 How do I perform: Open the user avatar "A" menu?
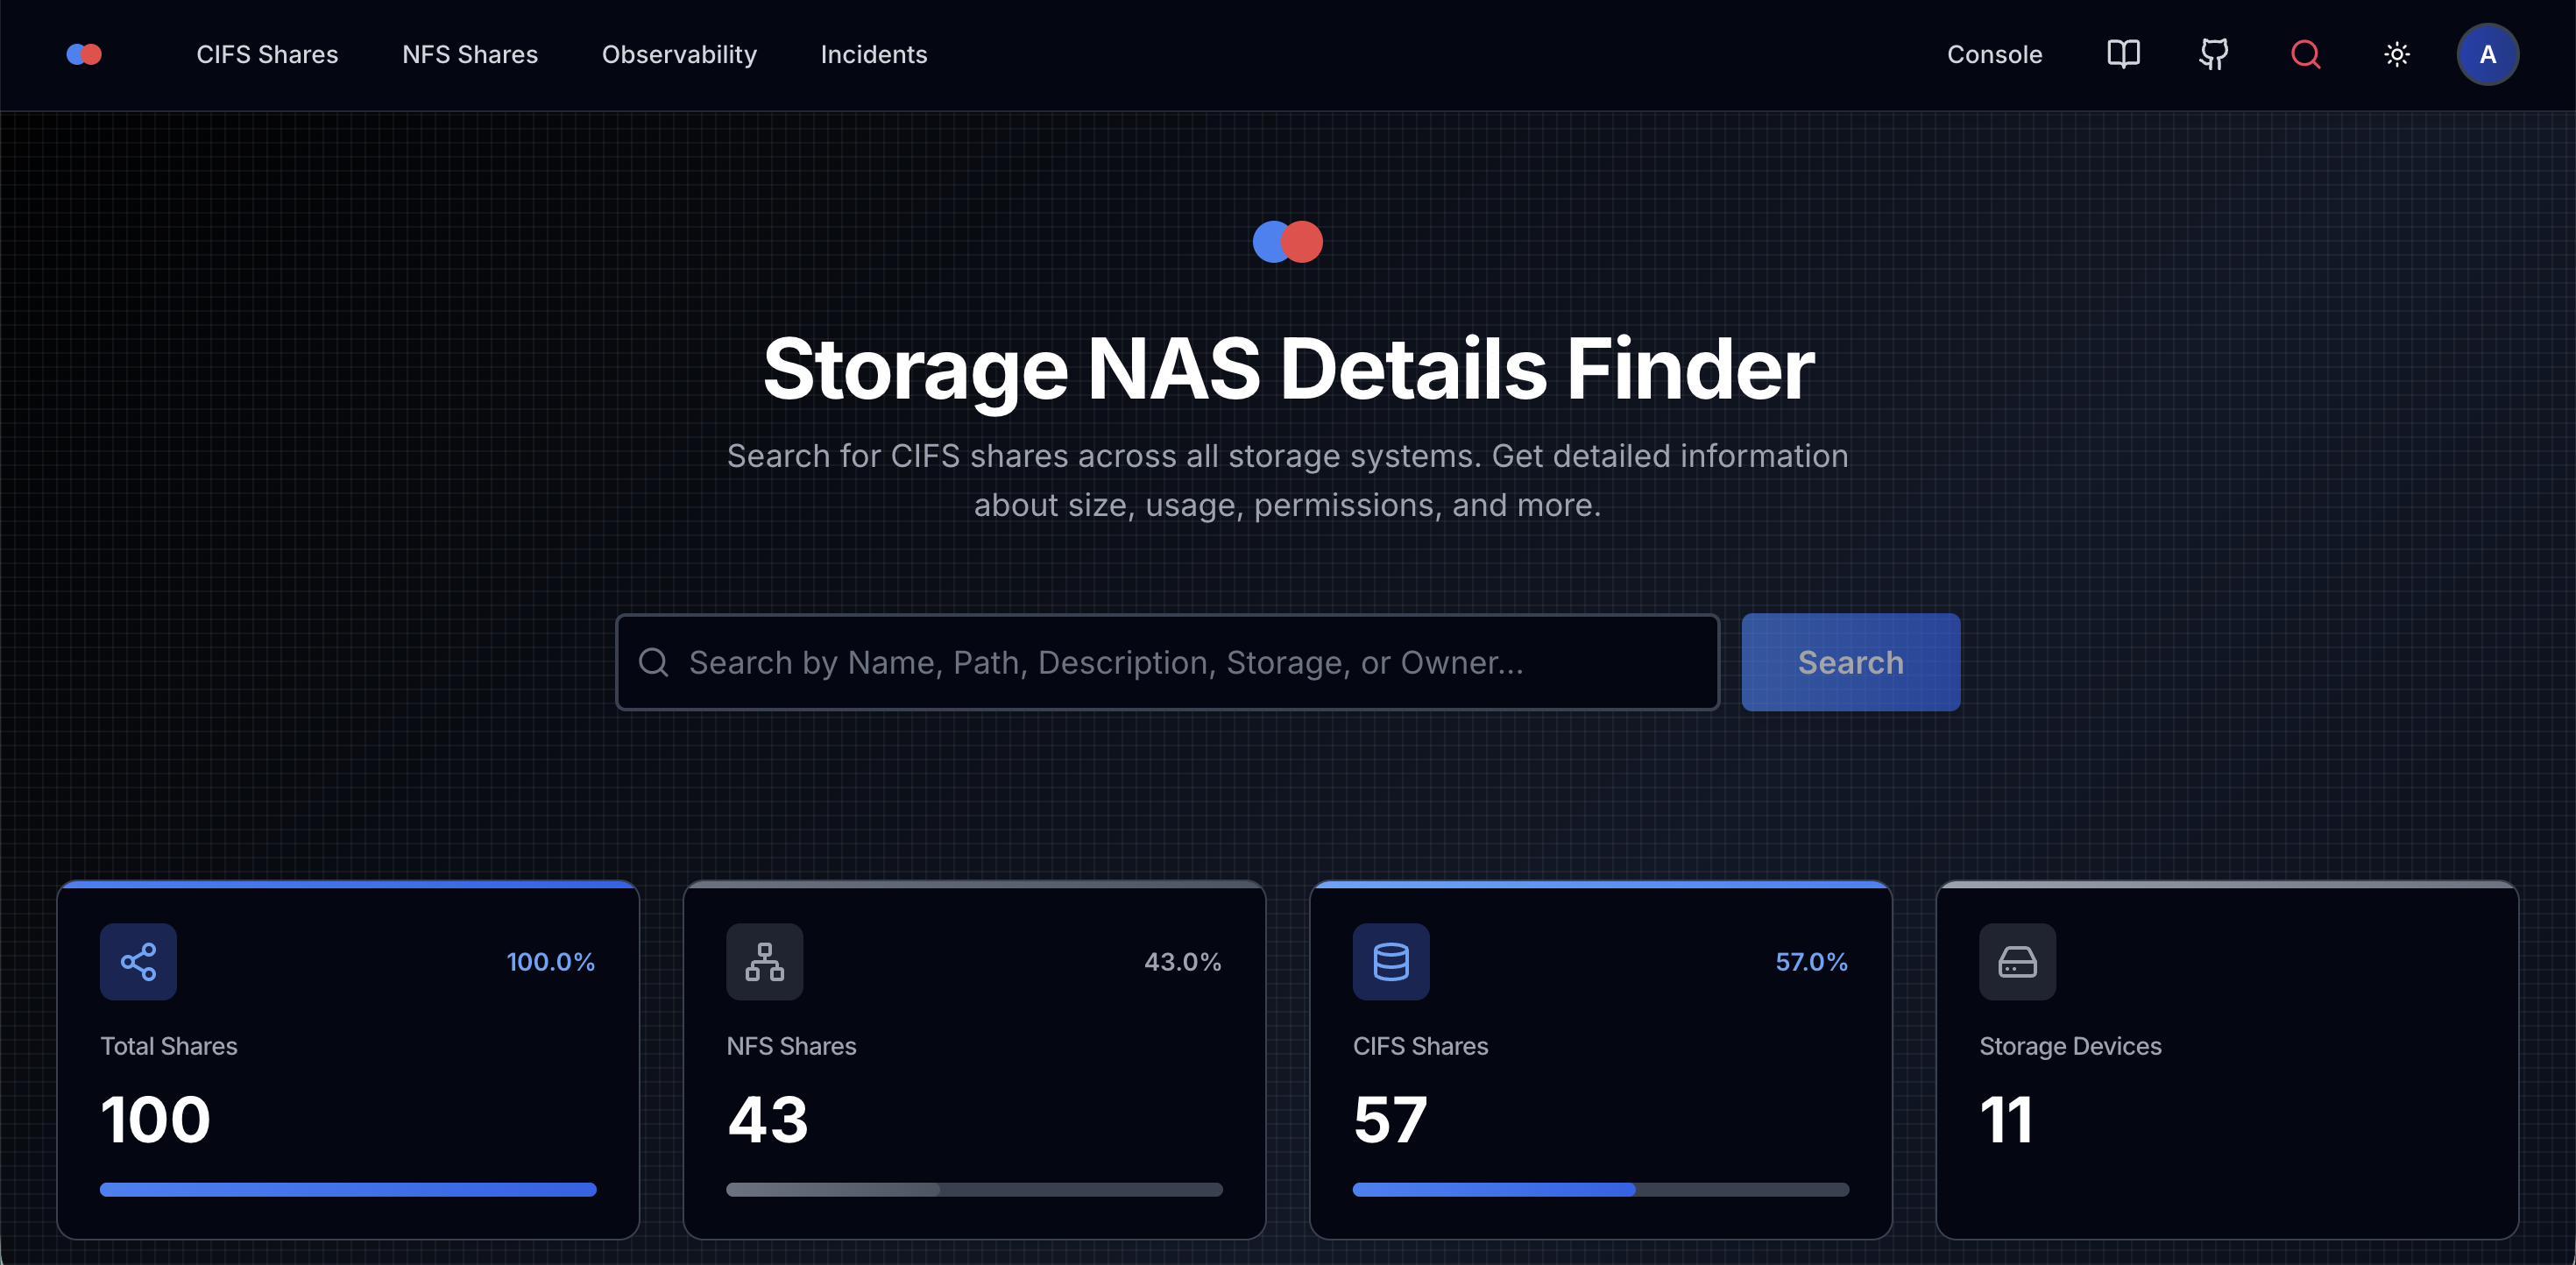coord(2487,54)
